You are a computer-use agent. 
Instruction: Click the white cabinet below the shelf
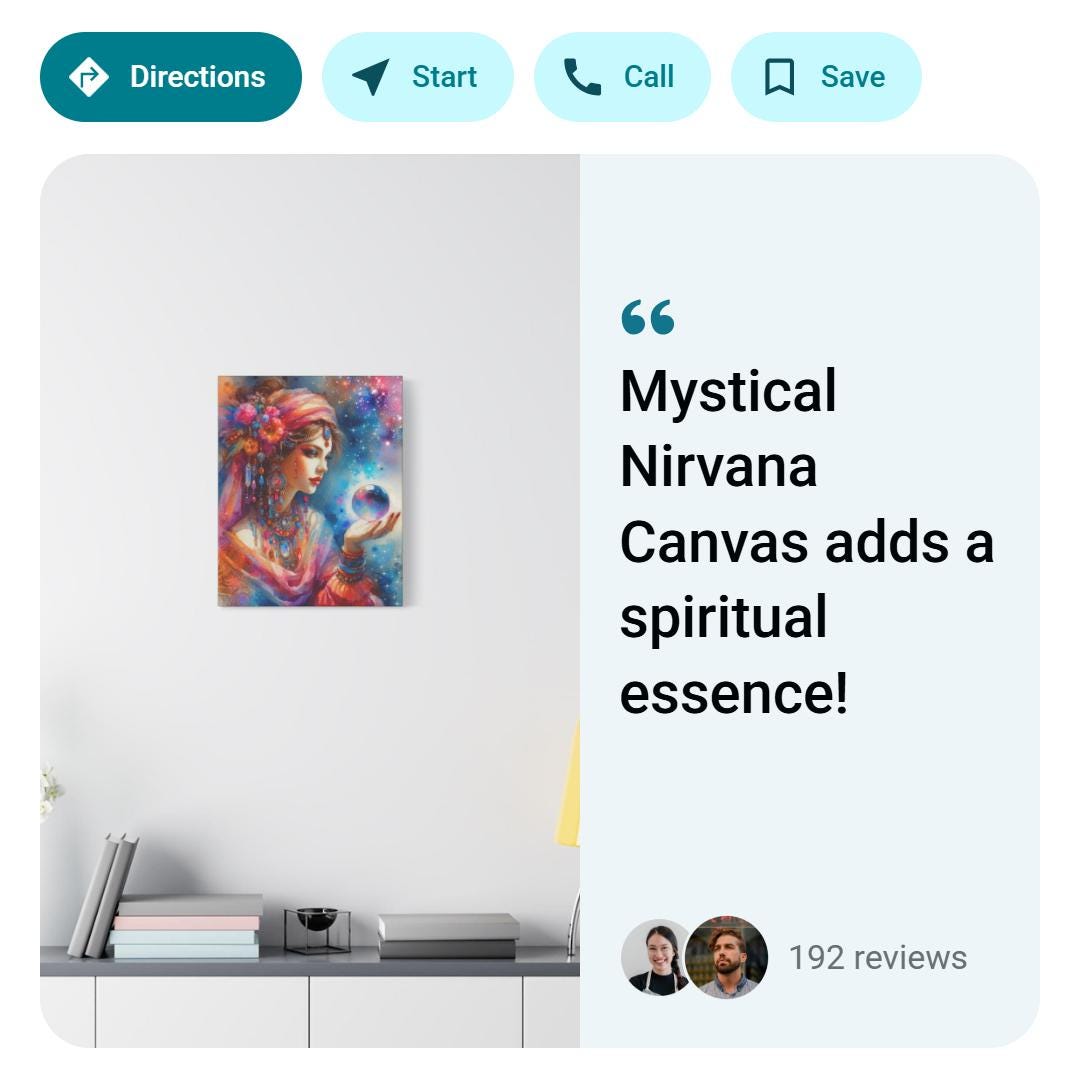point(310,1012)
